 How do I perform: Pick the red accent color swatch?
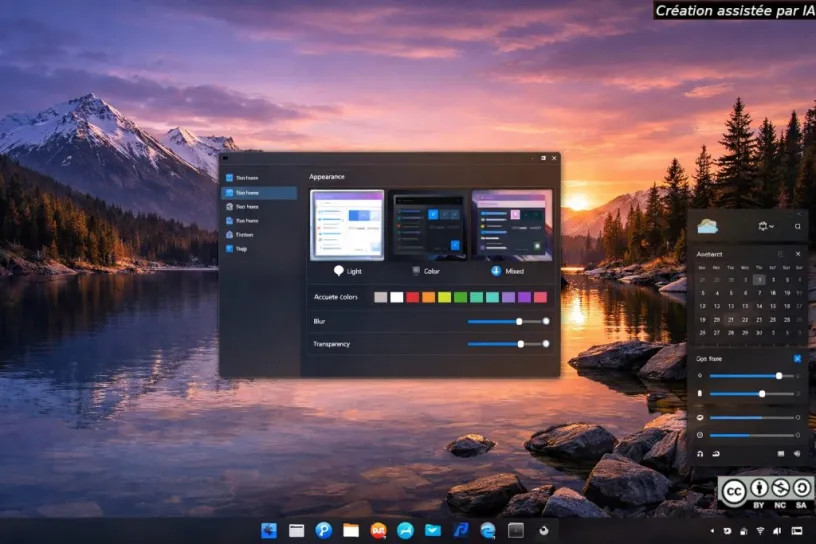pos(412,297)
